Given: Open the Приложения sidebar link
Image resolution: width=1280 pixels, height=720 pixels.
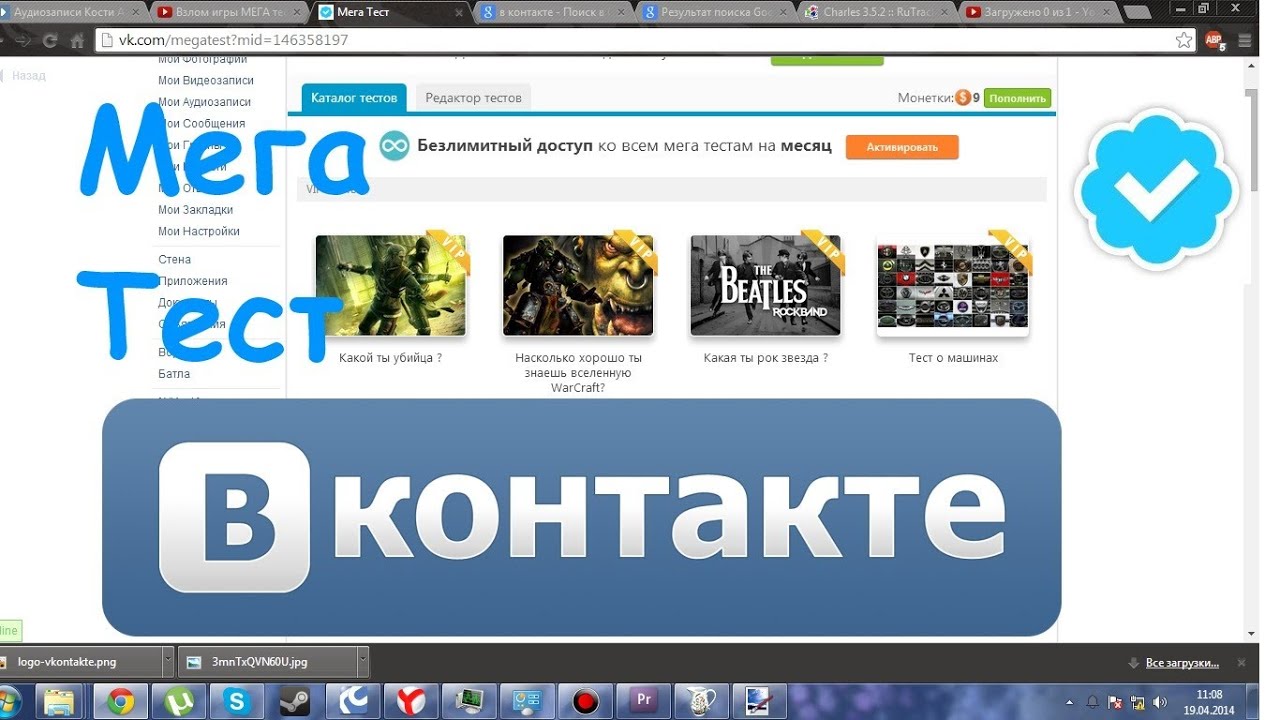Looking at the screenshot, I should (x=193, y=281).
